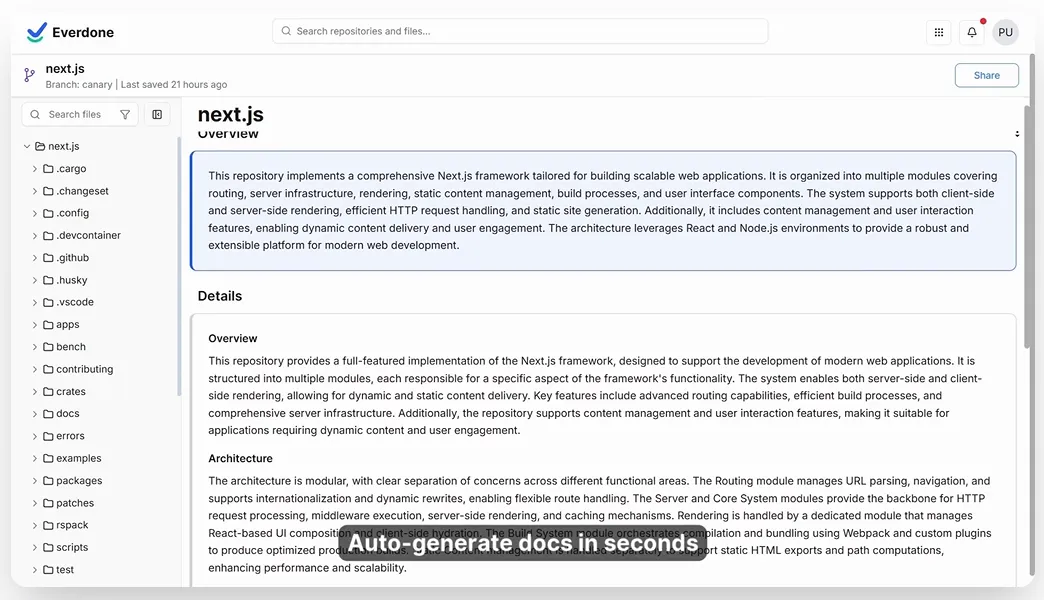
Task: Click the Everdone logo icon
Action: pos(37,32)
